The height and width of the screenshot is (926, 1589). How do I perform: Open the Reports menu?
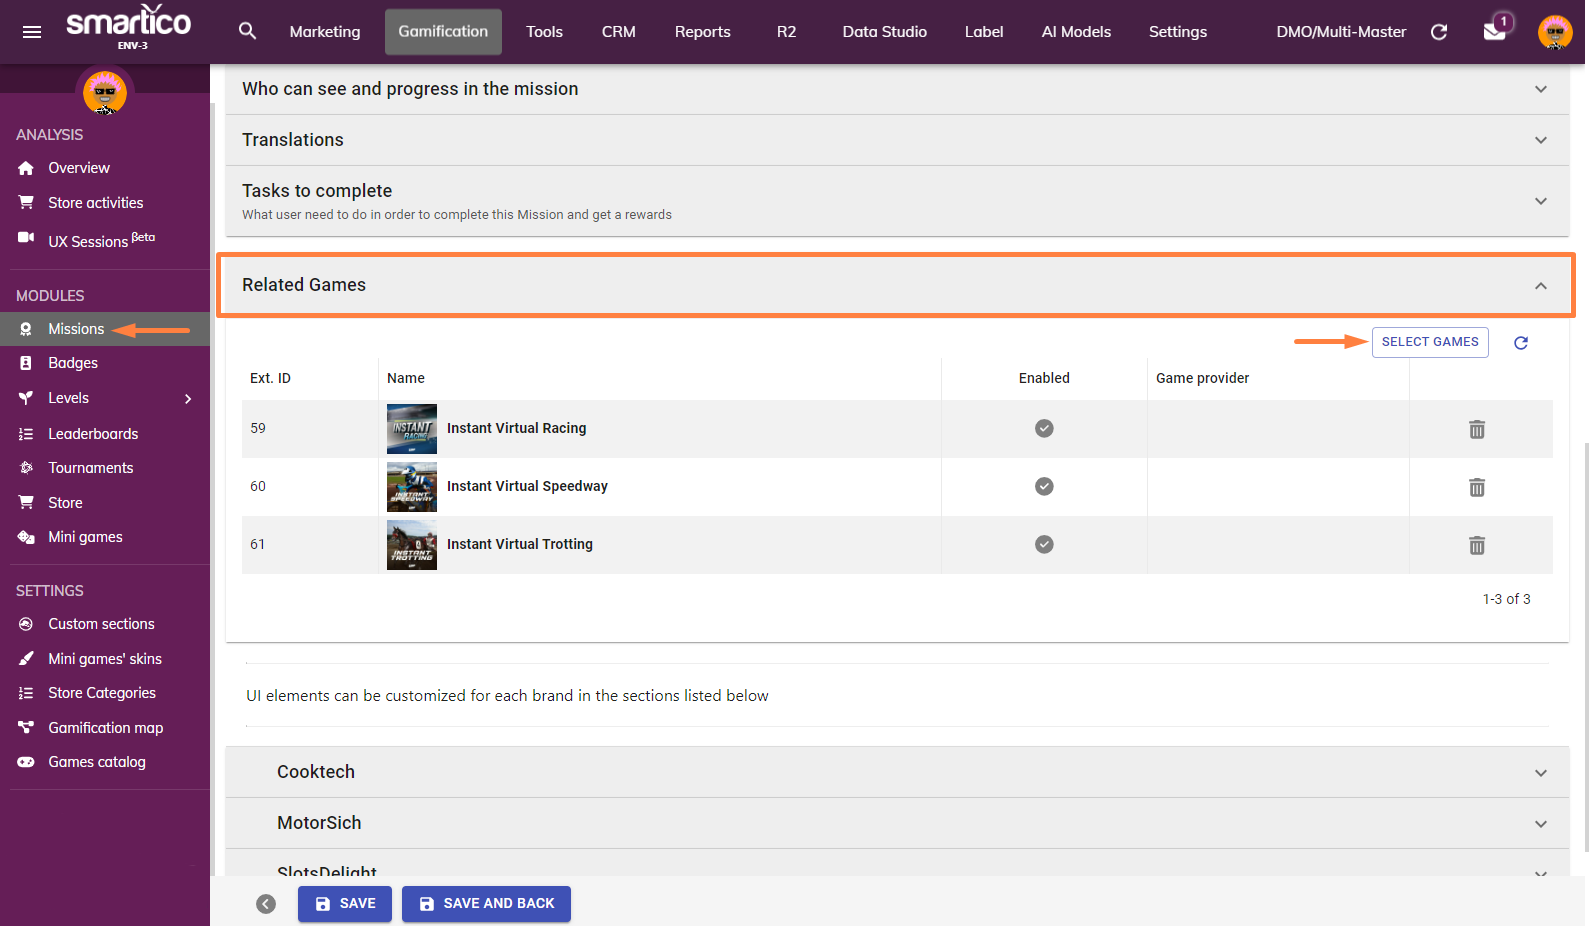pyautogui.click(x=702, y=32)
